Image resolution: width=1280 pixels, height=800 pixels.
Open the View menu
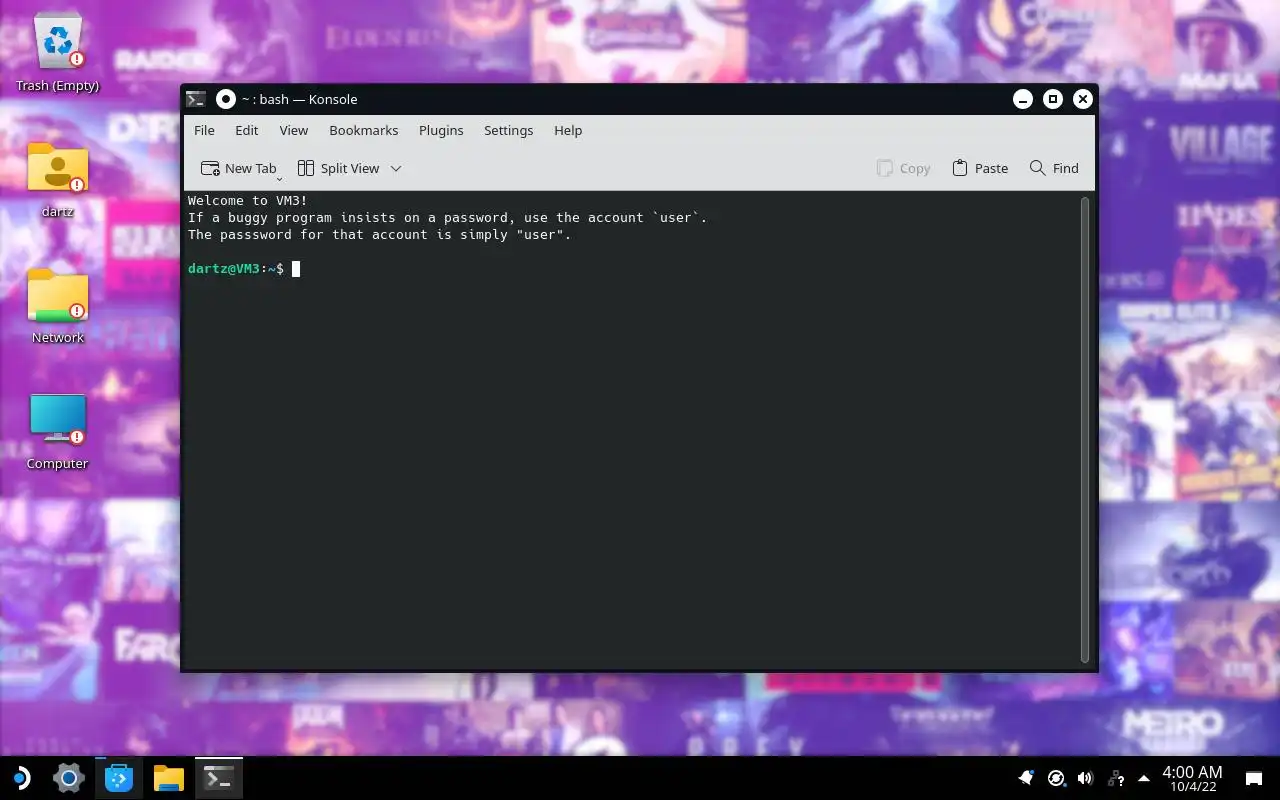point(293,130)
